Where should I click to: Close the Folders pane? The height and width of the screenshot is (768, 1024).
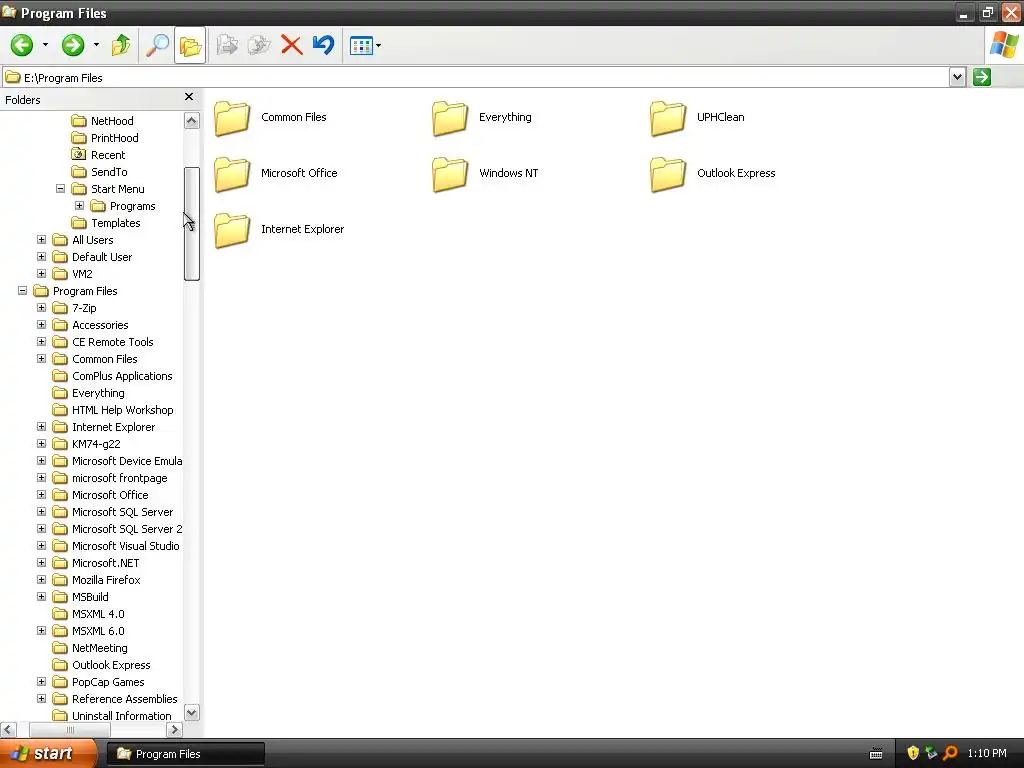click(189, 97)
